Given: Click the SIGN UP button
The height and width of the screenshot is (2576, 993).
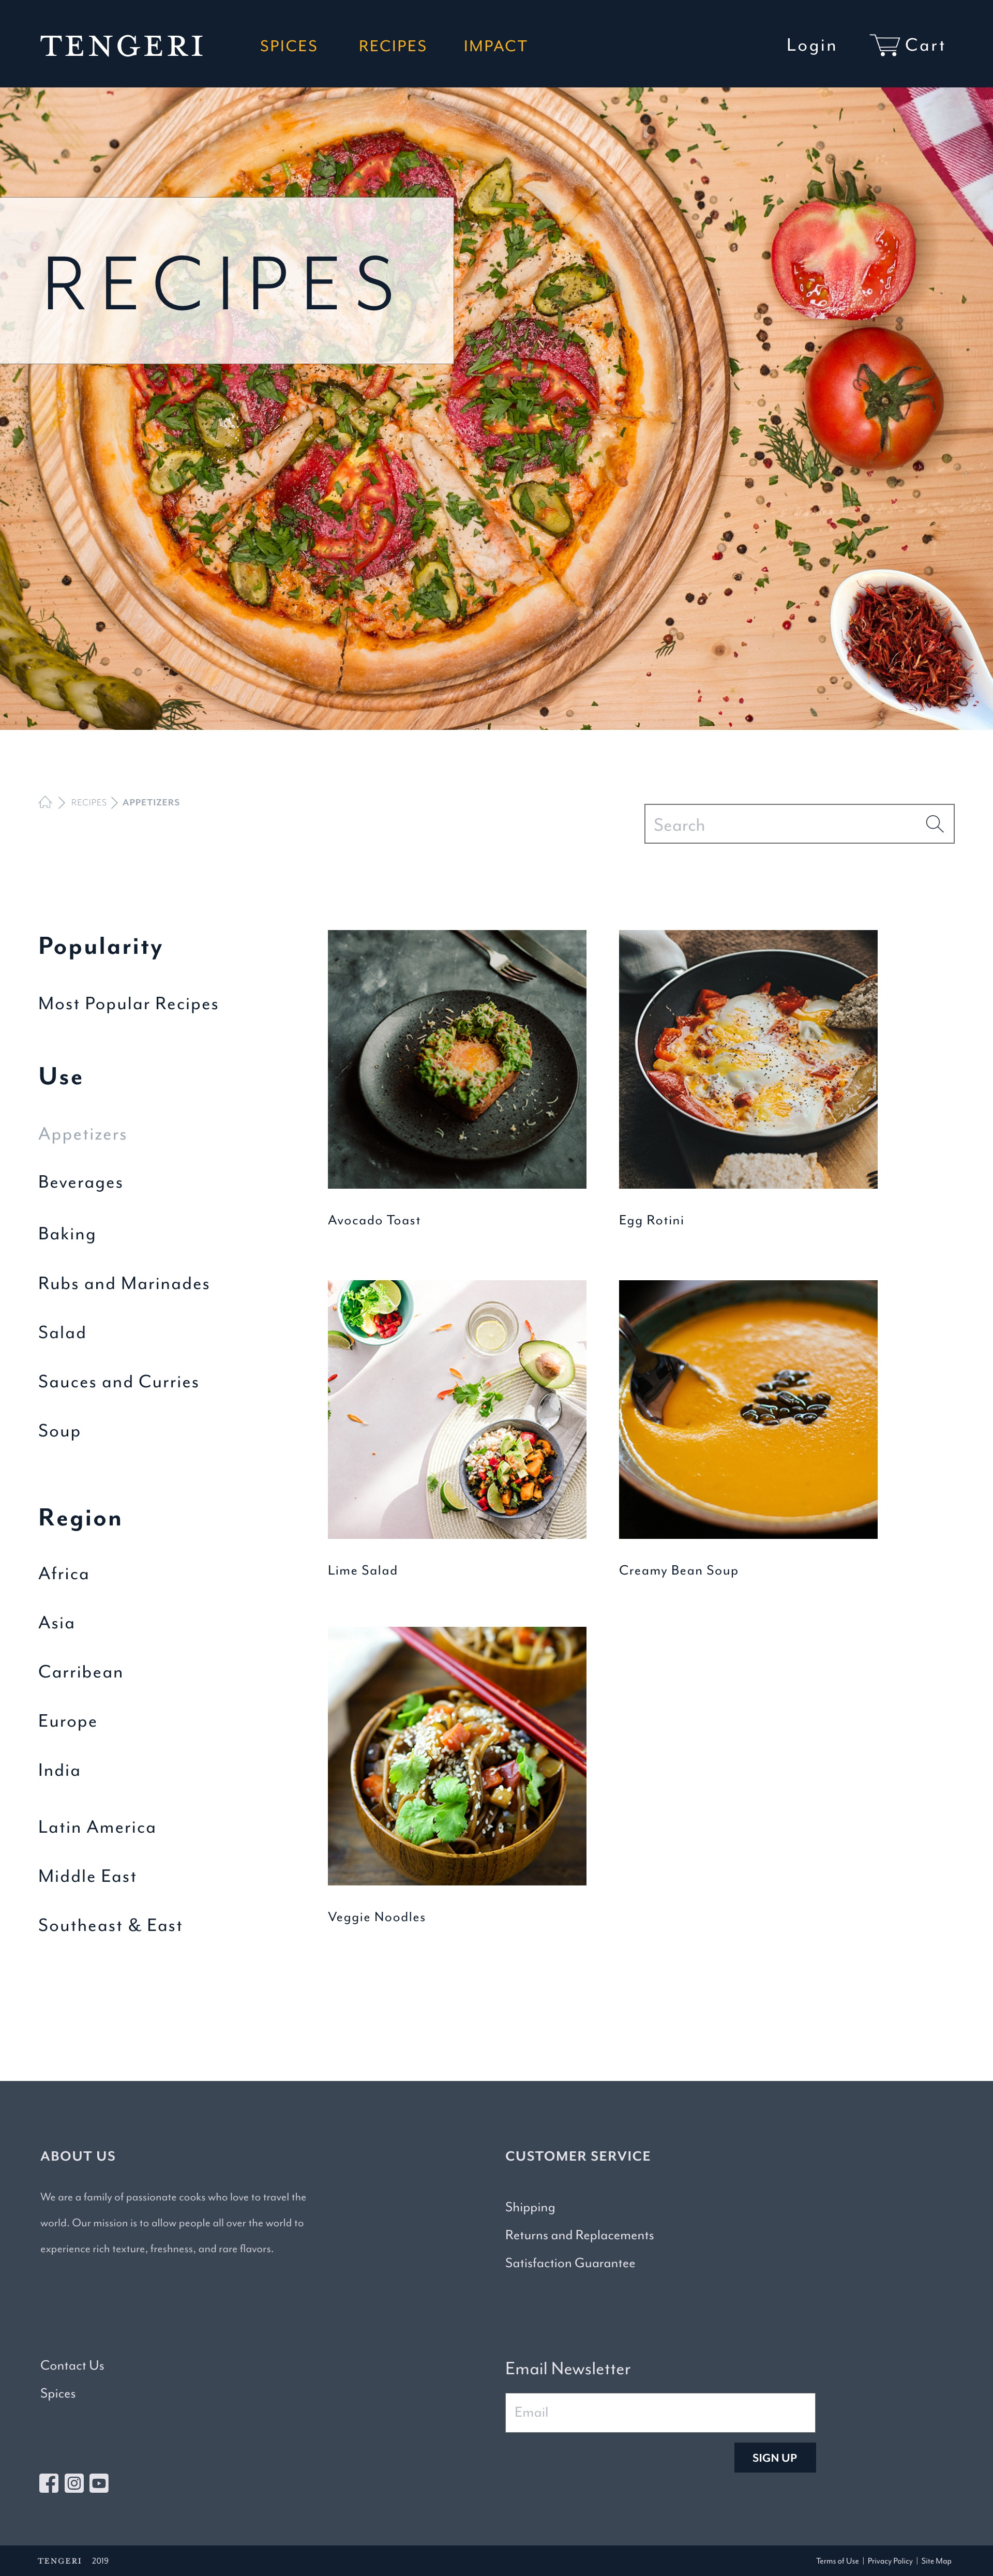Looking at the screenshot, I should (775, 2458).
